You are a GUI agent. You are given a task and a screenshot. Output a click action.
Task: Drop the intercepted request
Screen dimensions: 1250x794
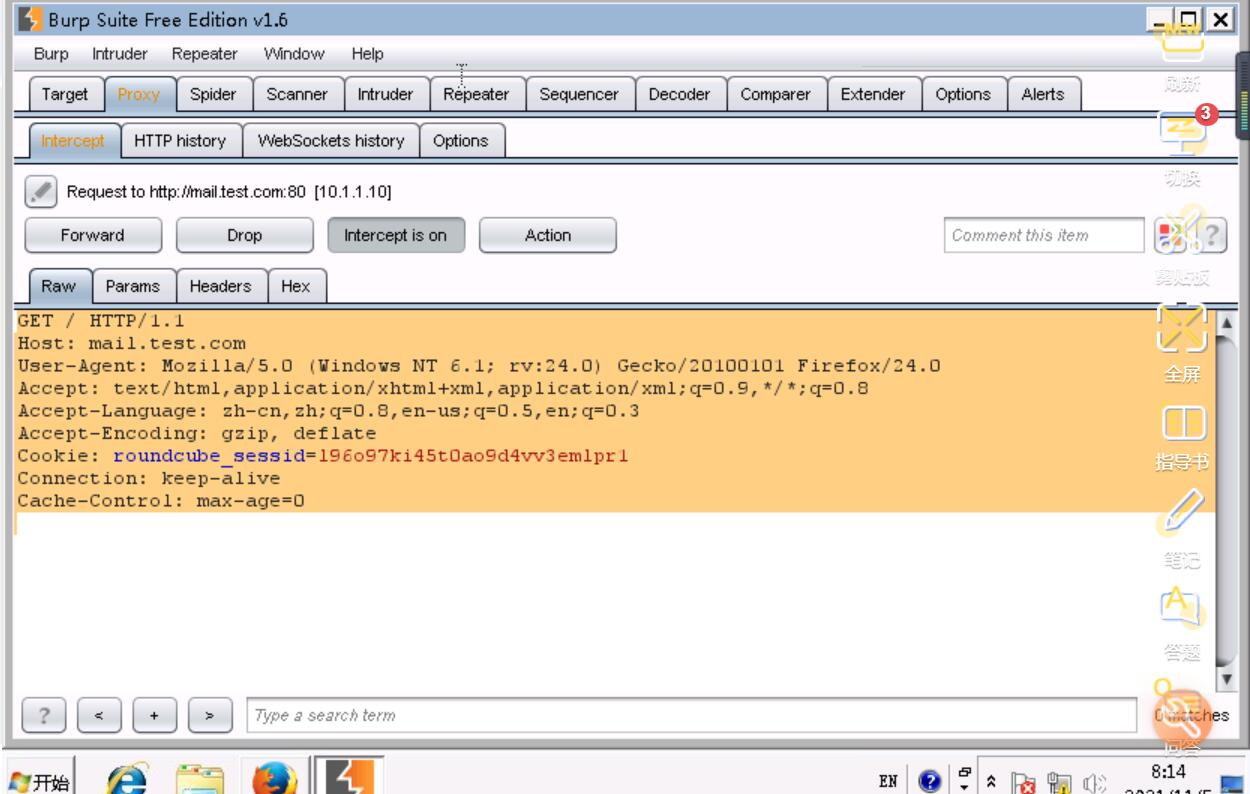[x=244, y=236]
